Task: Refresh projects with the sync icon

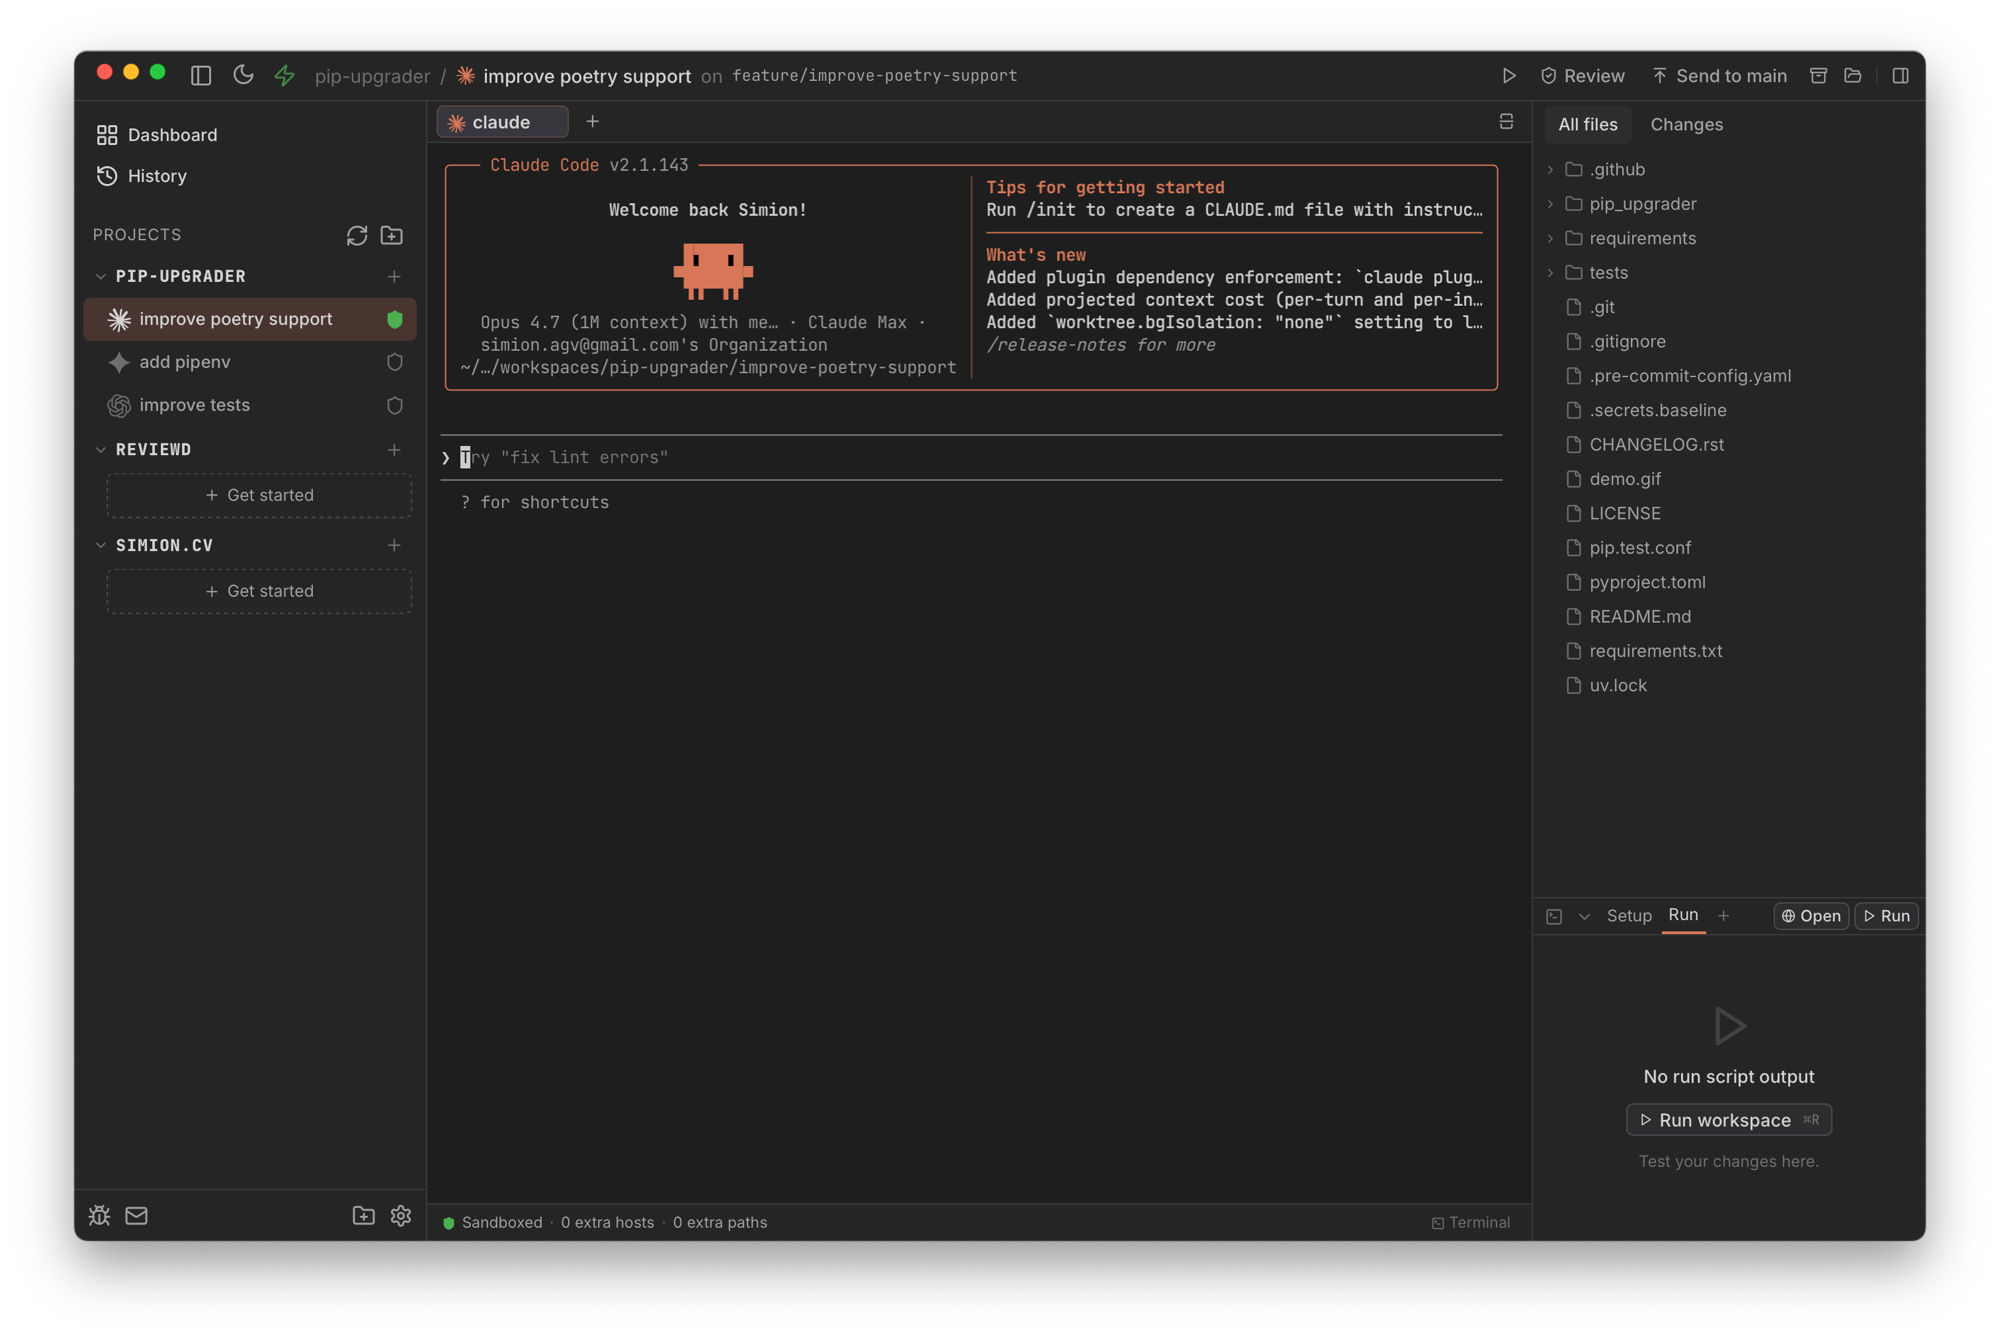Action: (x=357, y=235)
